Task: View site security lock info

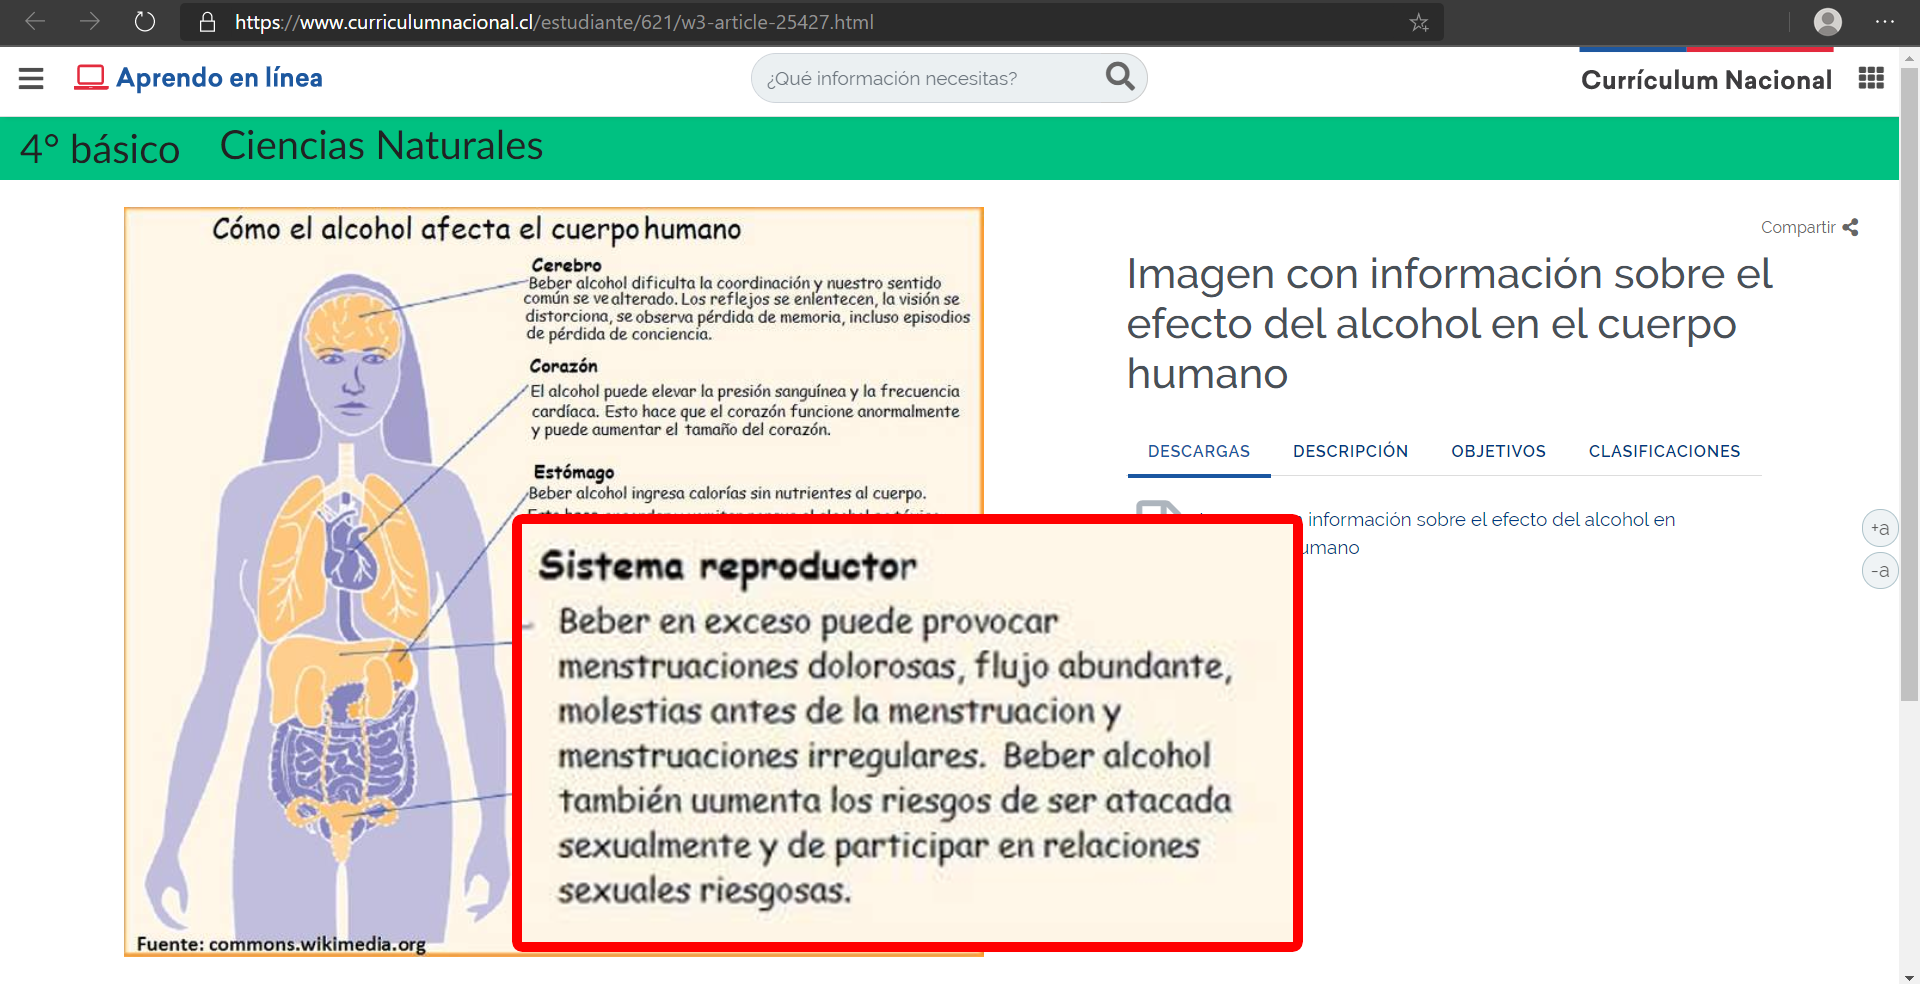Action: coord(208,22)
